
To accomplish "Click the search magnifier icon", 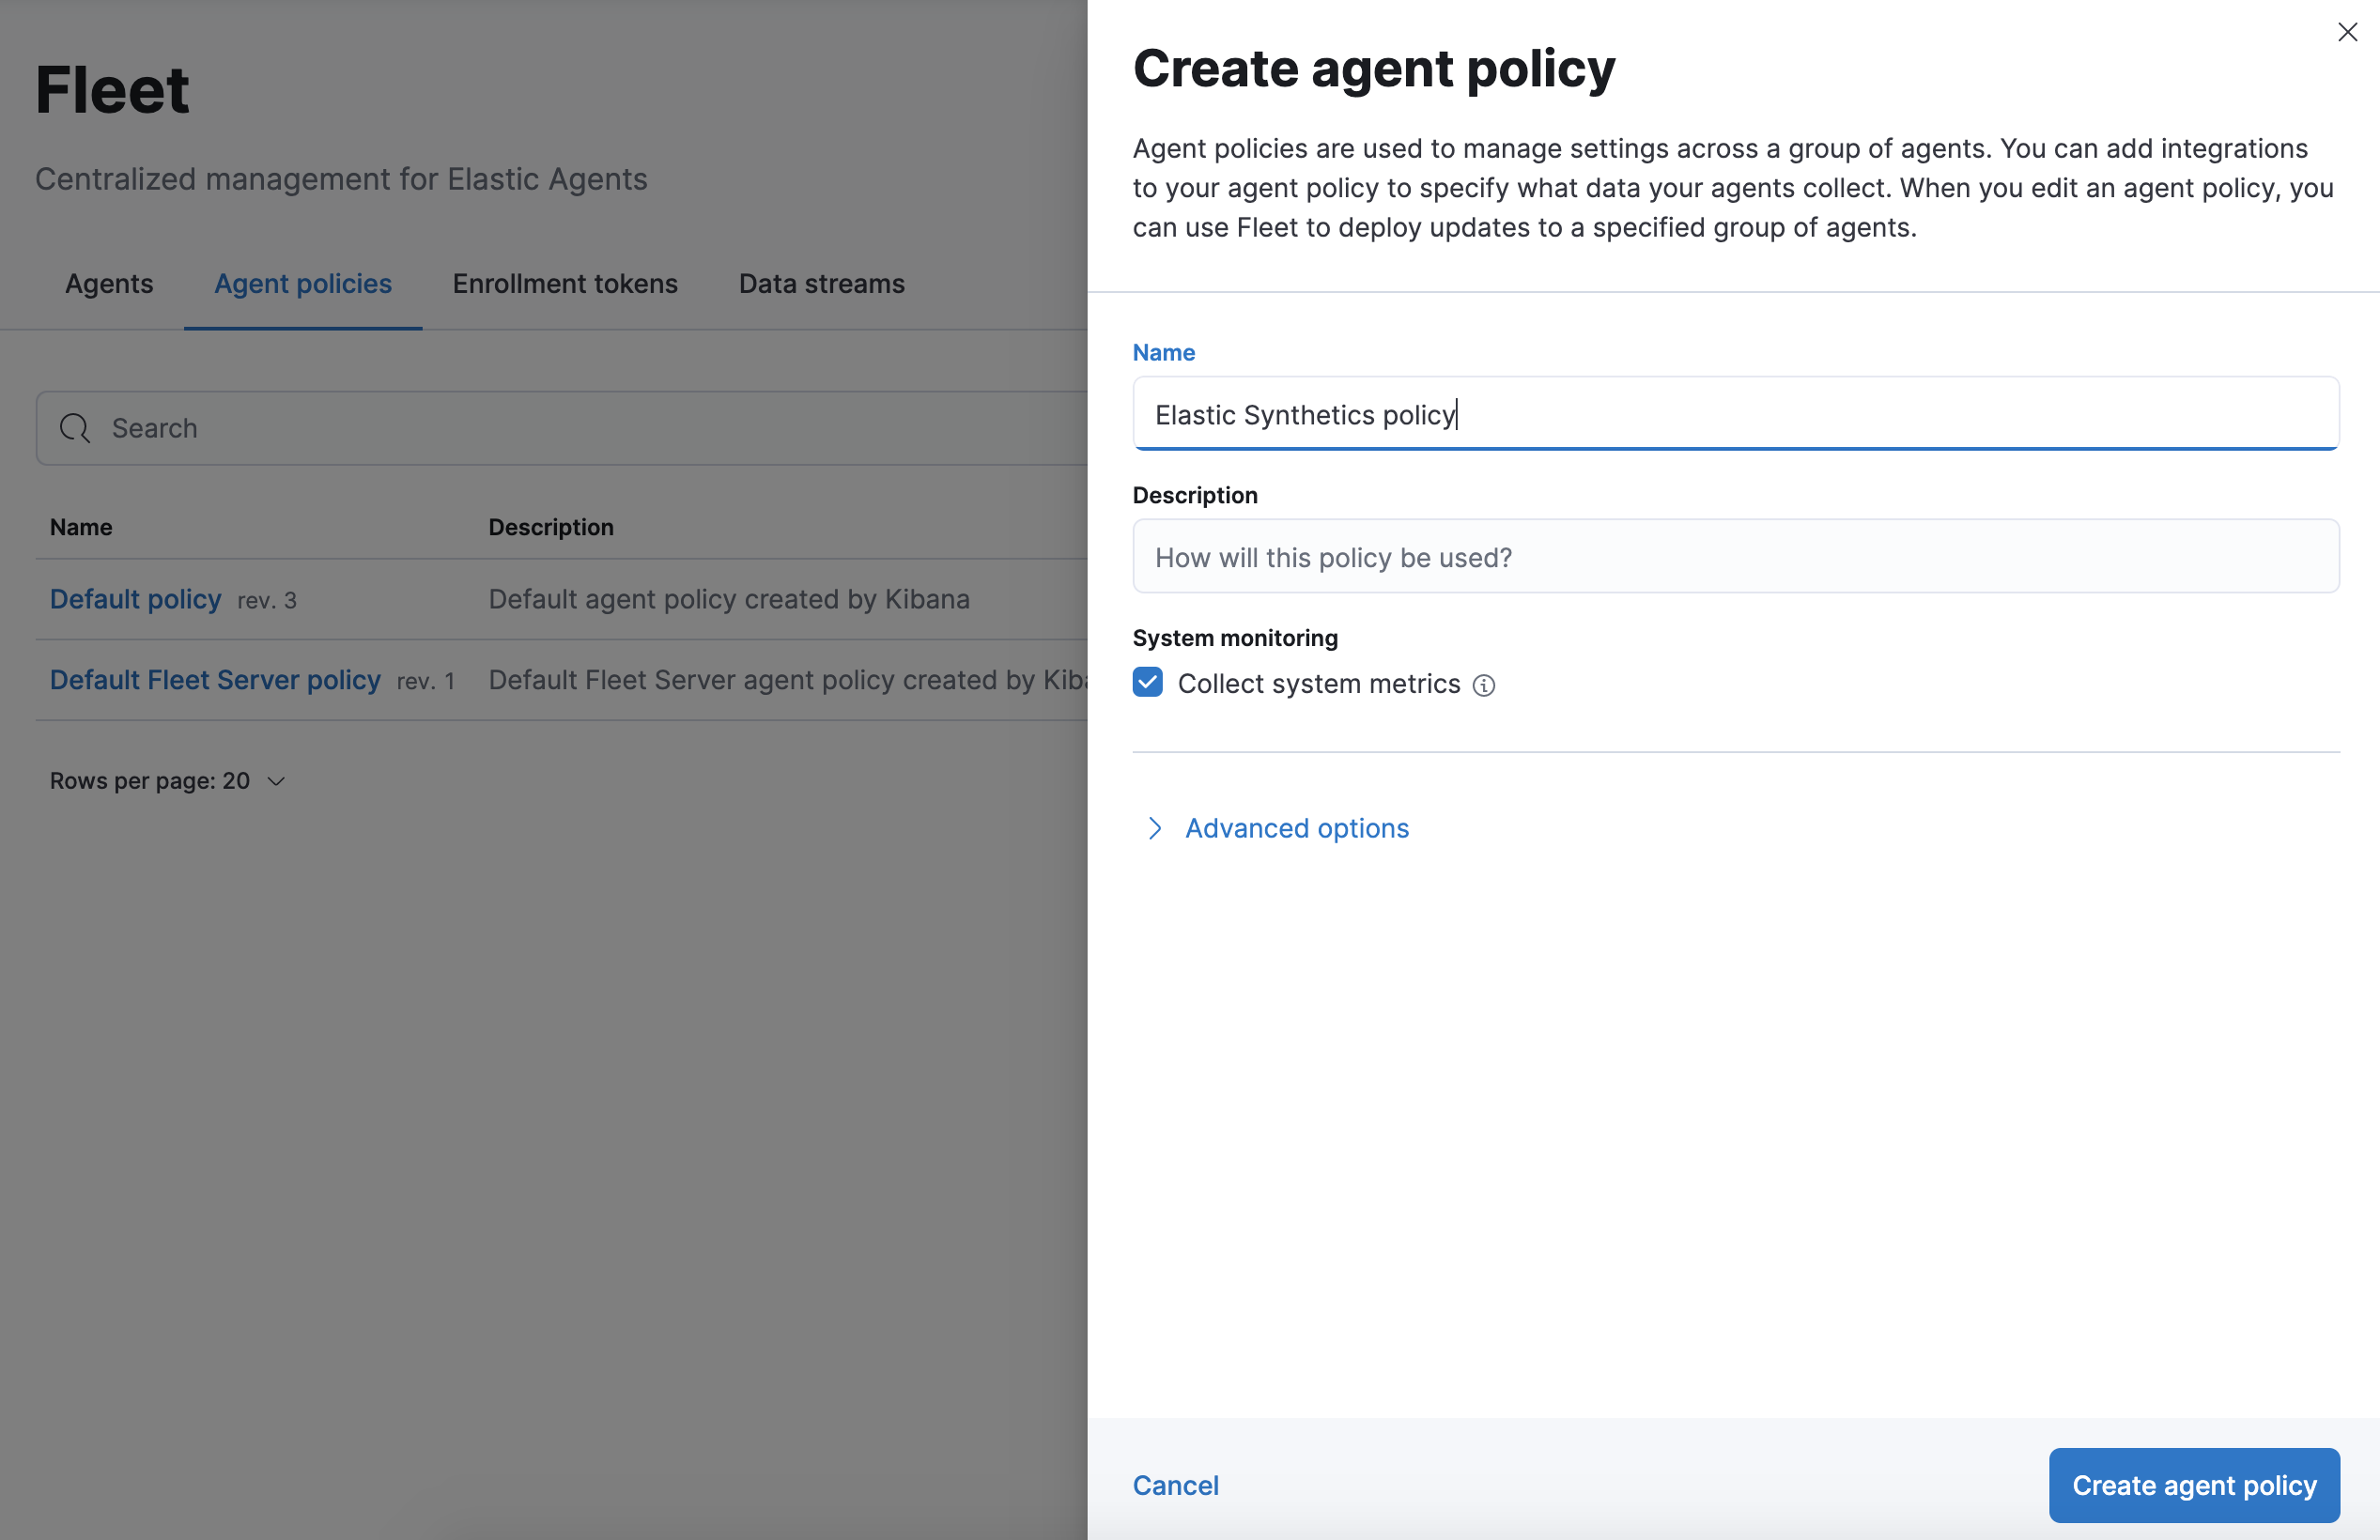I will [x=74, y=426].
